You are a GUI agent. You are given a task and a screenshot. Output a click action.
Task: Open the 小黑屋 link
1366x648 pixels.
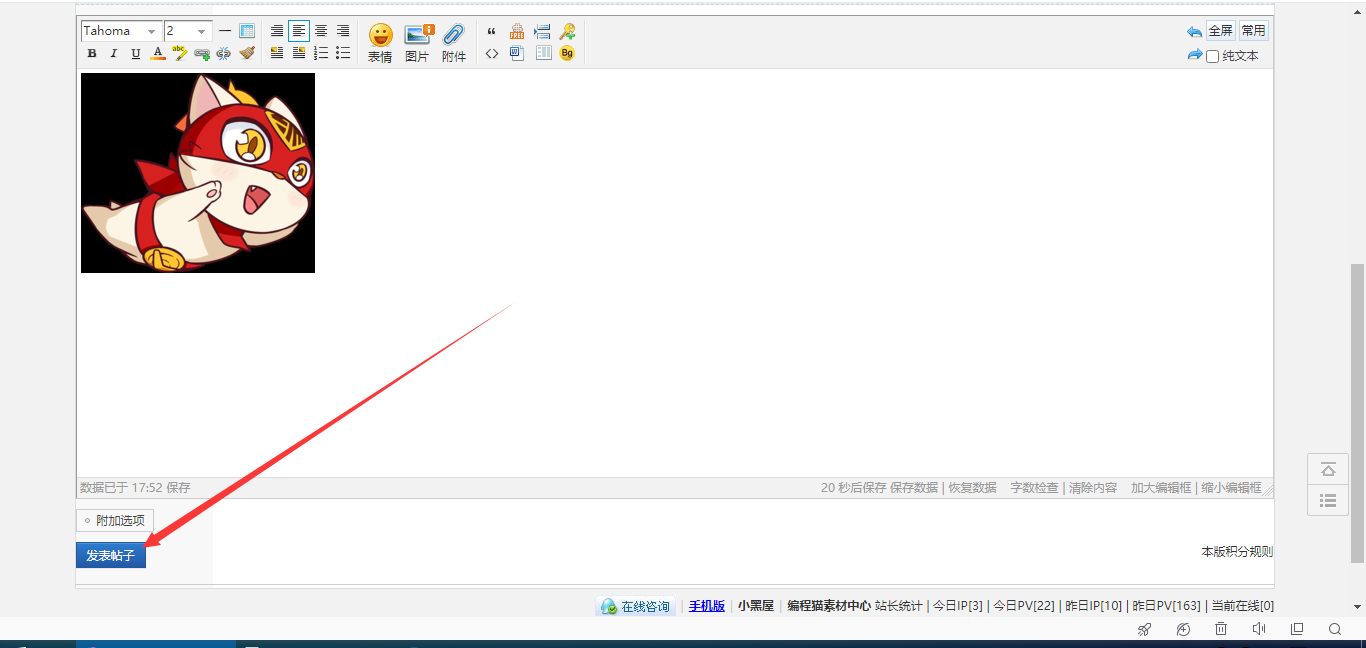point(756,606)
